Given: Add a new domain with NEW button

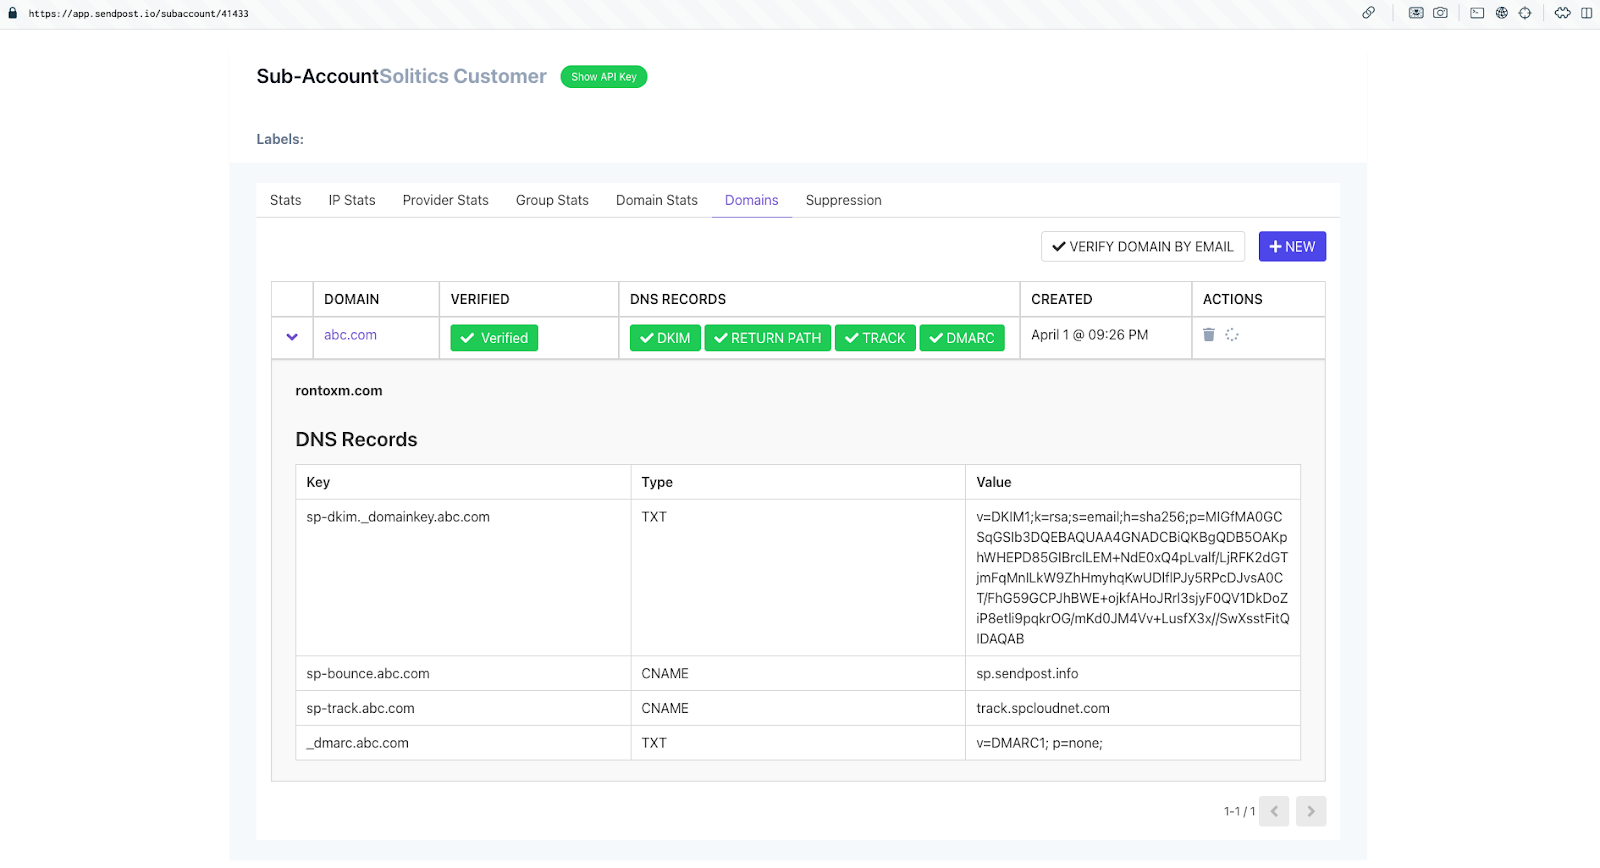Looking at the screenshot, I should click(1292, 247).
